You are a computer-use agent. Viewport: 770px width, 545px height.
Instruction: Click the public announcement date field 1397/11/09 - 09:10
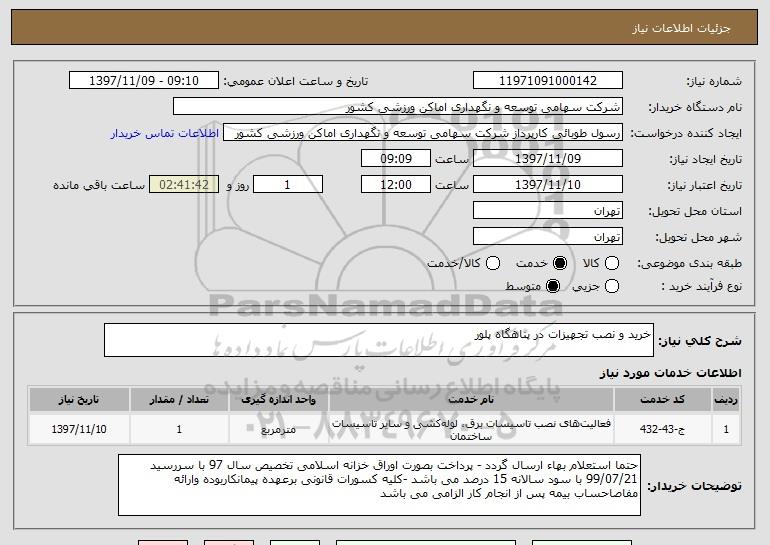point(144,81)
